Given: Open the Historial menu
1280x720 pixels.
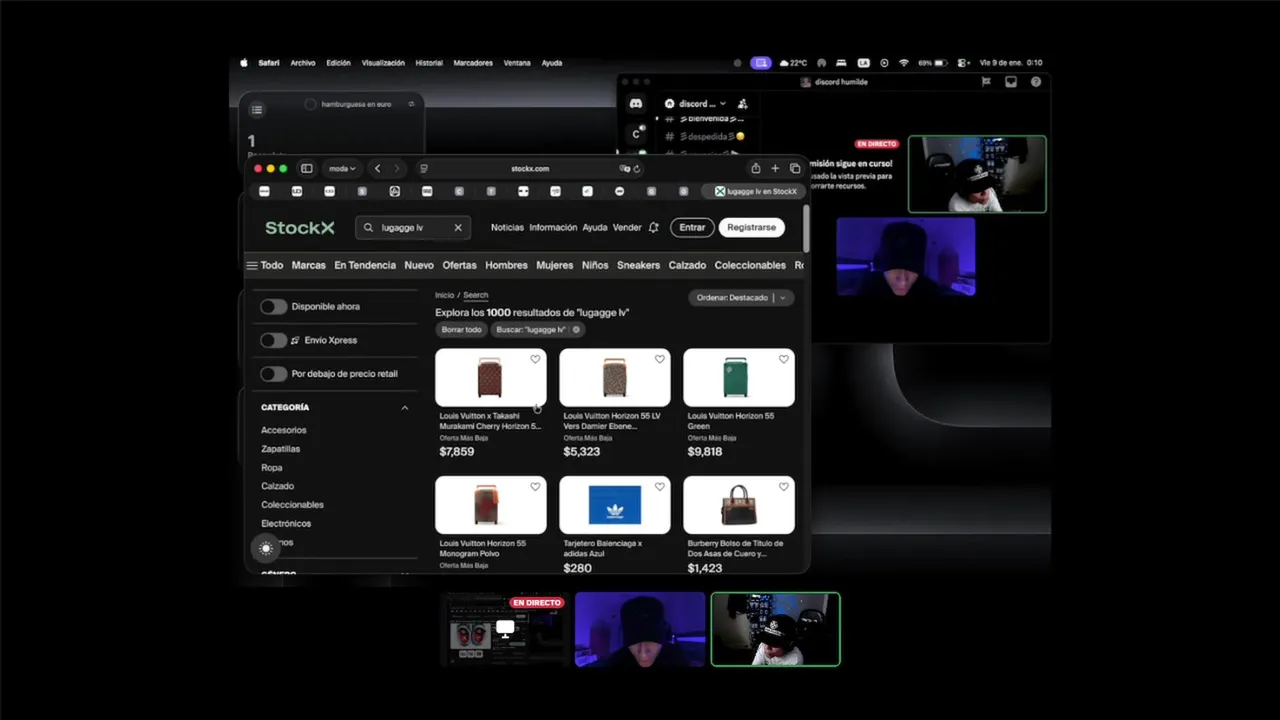Looking at the screenshot, I should click(429, 63).
